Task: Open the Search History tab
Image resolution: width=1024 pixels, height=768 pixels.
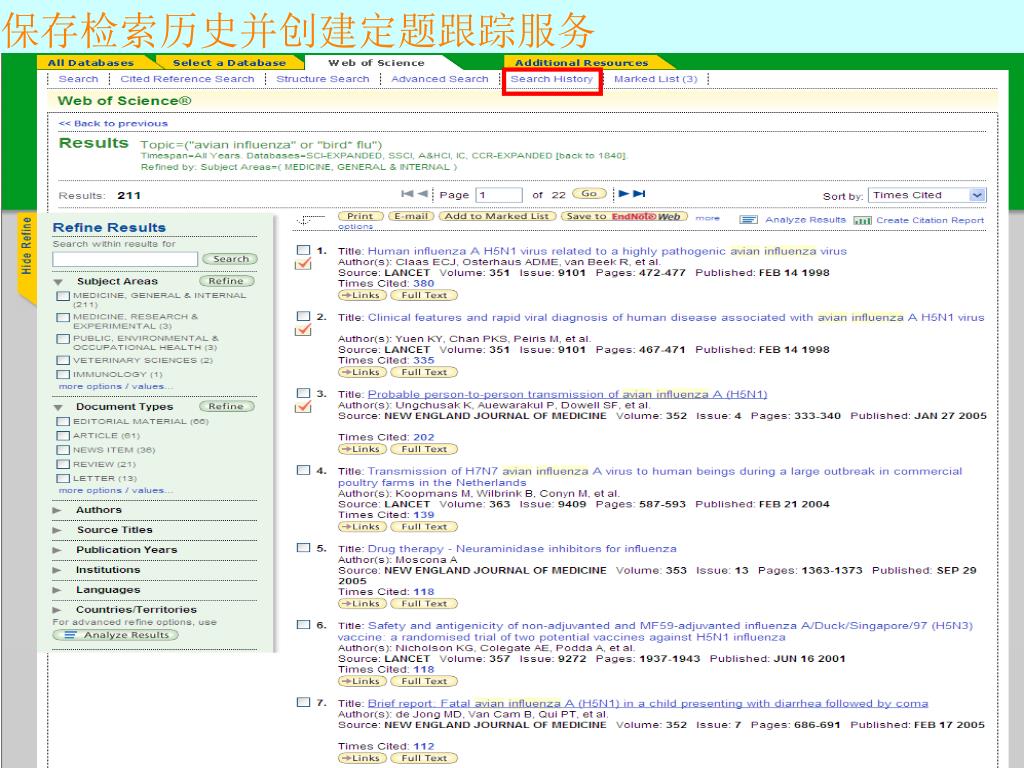Action: 551,79
